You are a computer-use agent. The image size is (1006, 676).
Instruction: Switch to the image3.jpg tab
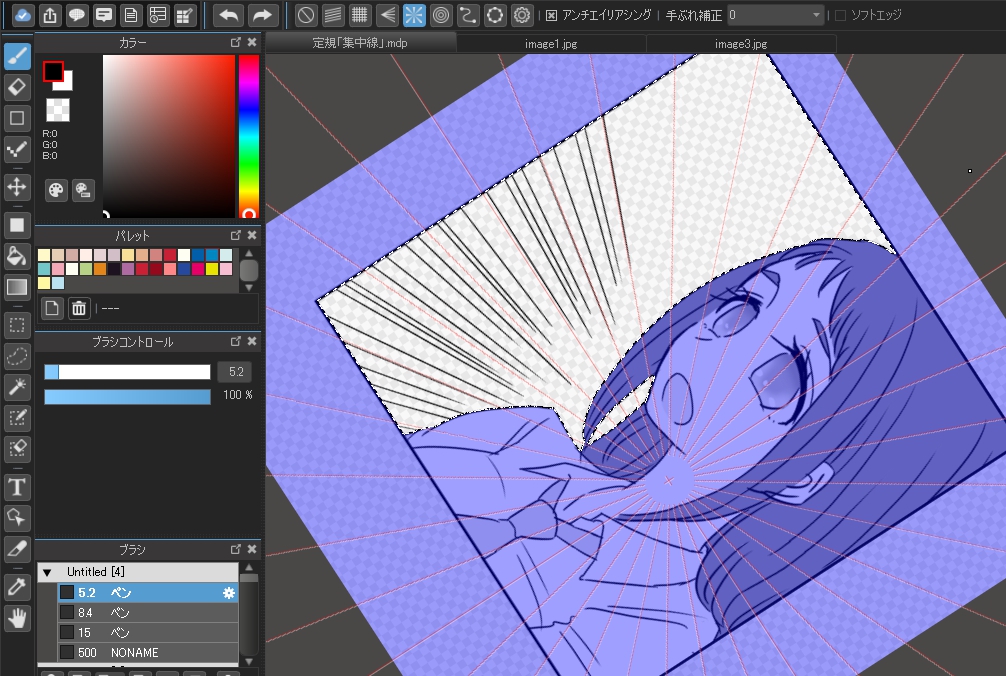coord(741,44)
